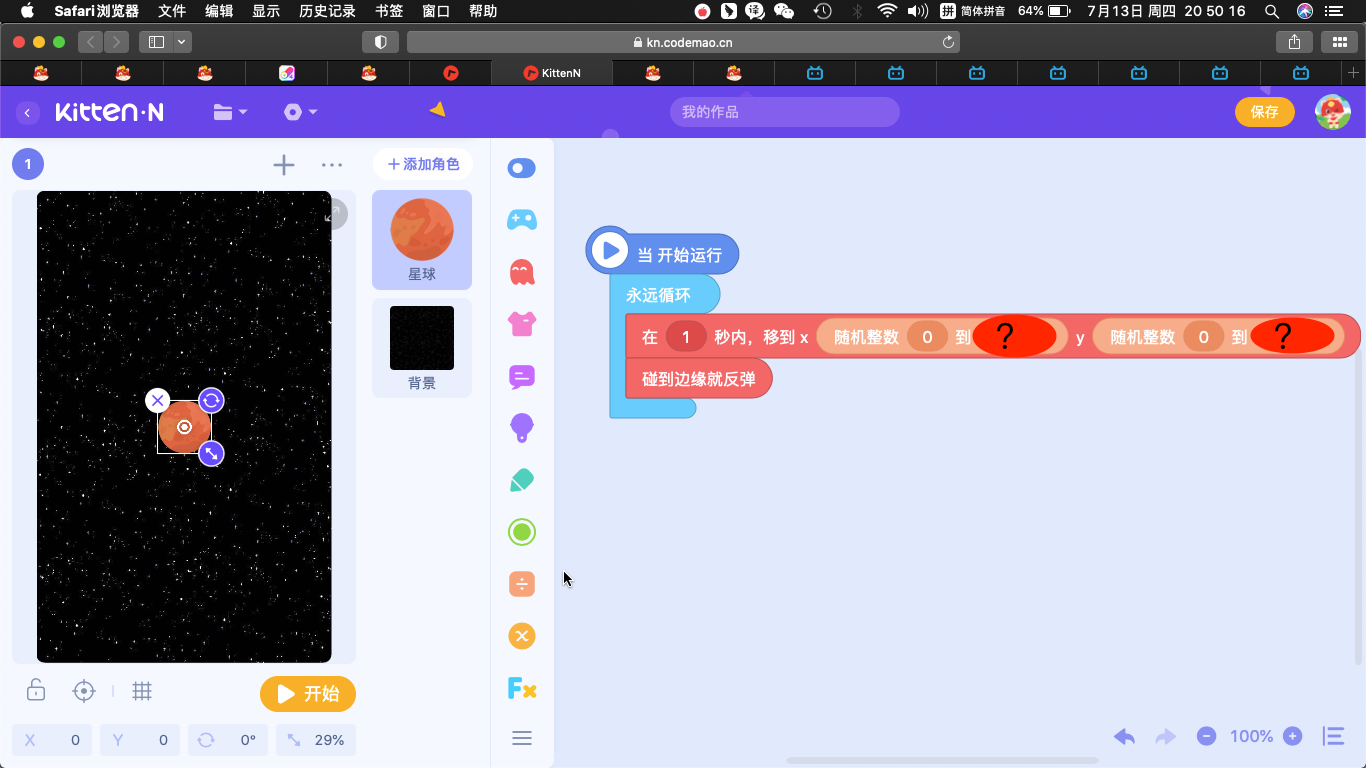Screen dimensions: 1366x768
Task: Open the events block category toggle icon
Action: pyautogui.click(x=522, y=168)
